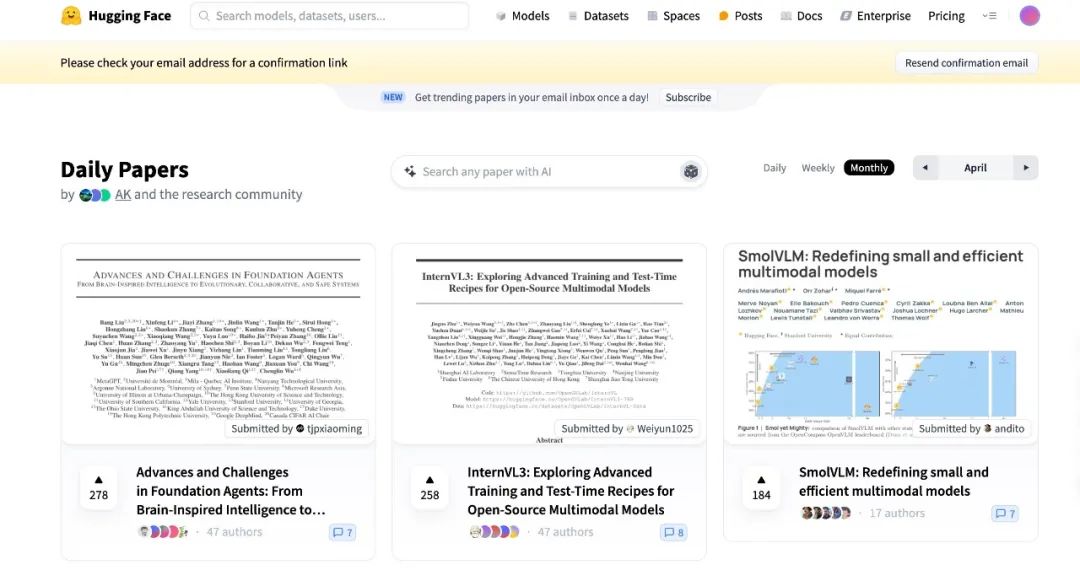
Task: Click the dice random icon in paper search
Action: click(690, 171)
